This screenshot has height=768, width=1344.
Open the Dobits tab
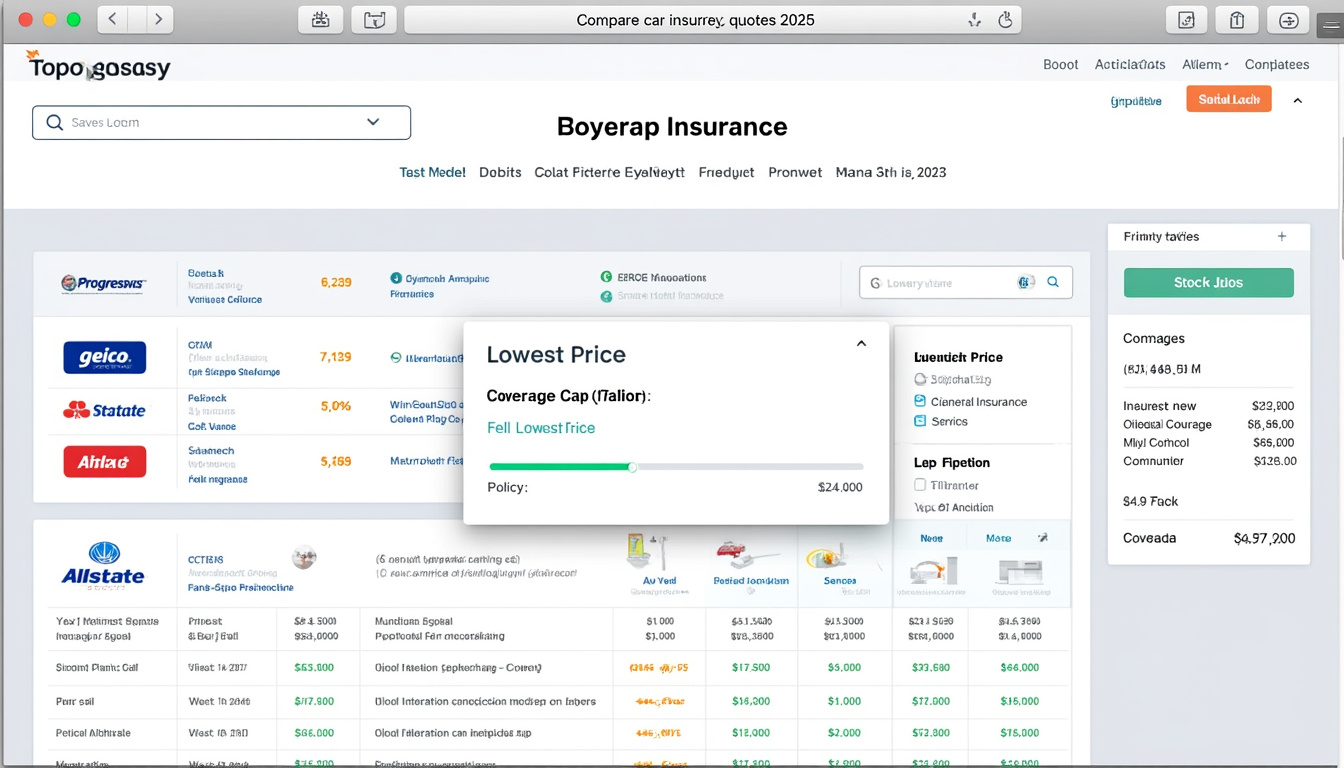point(500,172)
